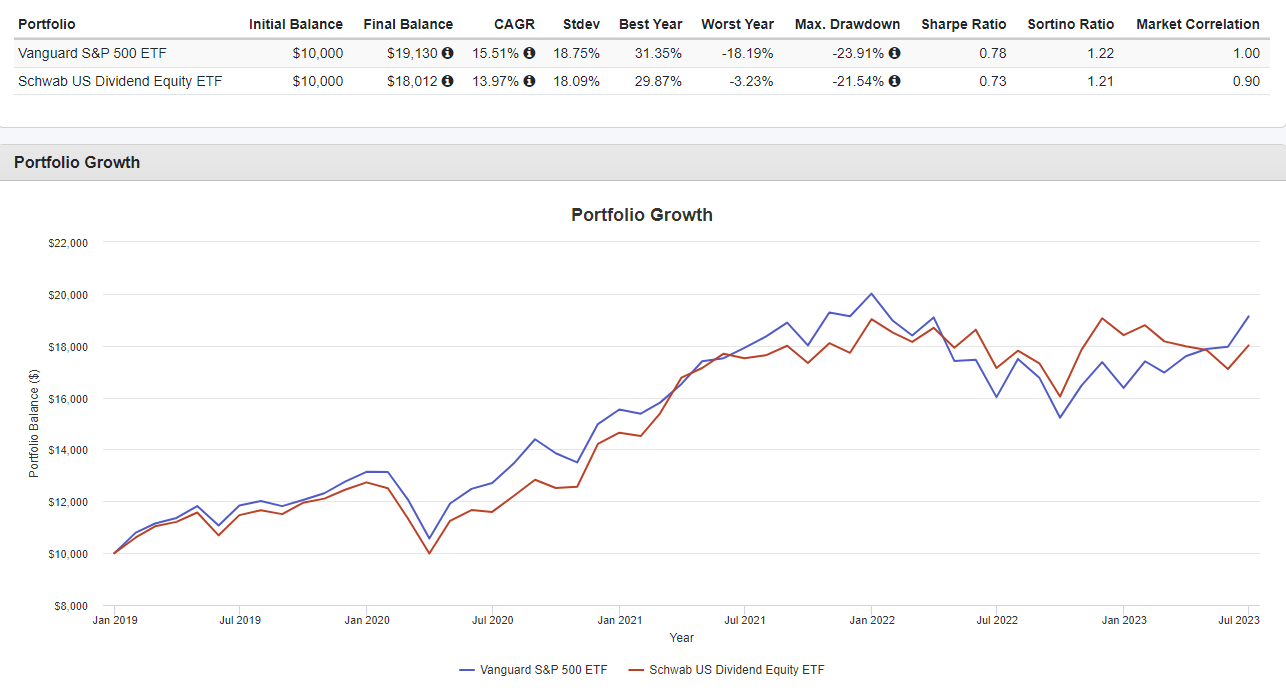
Task: Click the Final Balance column header
Action: click(x=408, y=24)
